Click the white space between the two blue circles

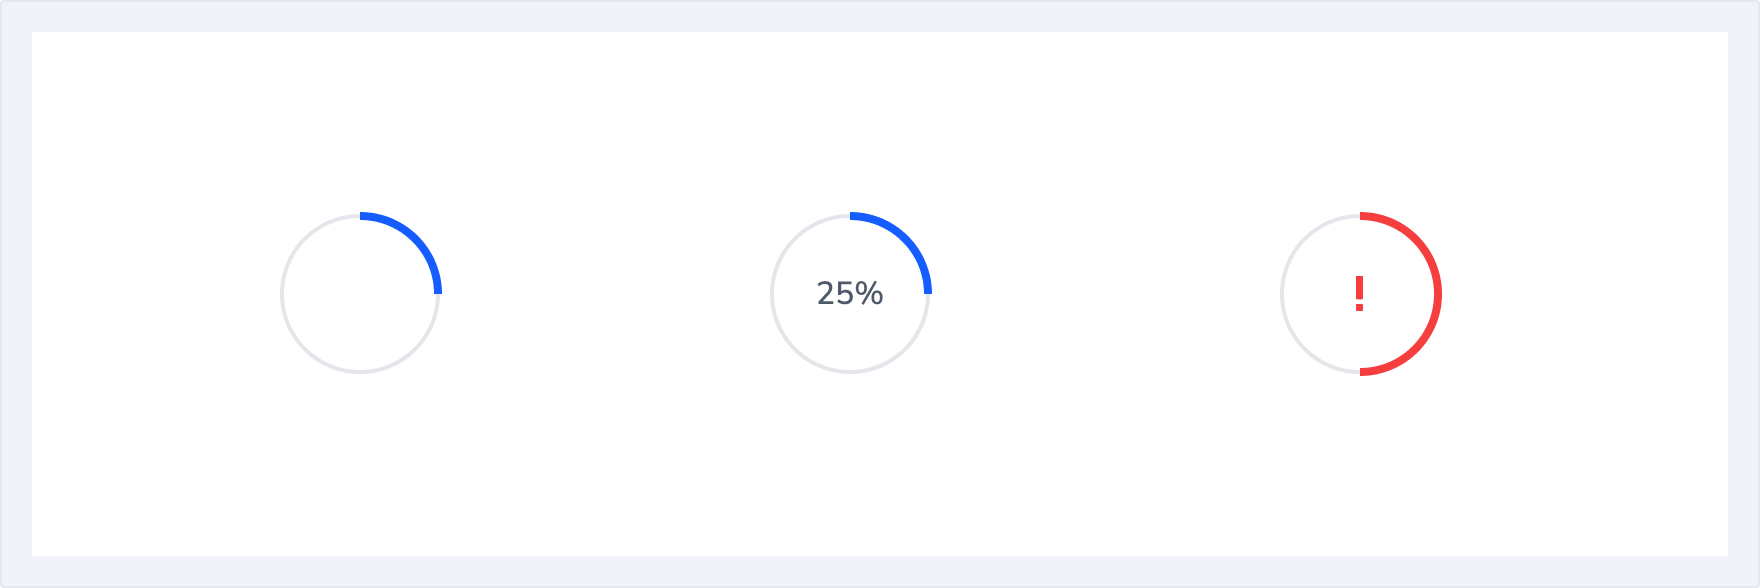pos(605,294)
